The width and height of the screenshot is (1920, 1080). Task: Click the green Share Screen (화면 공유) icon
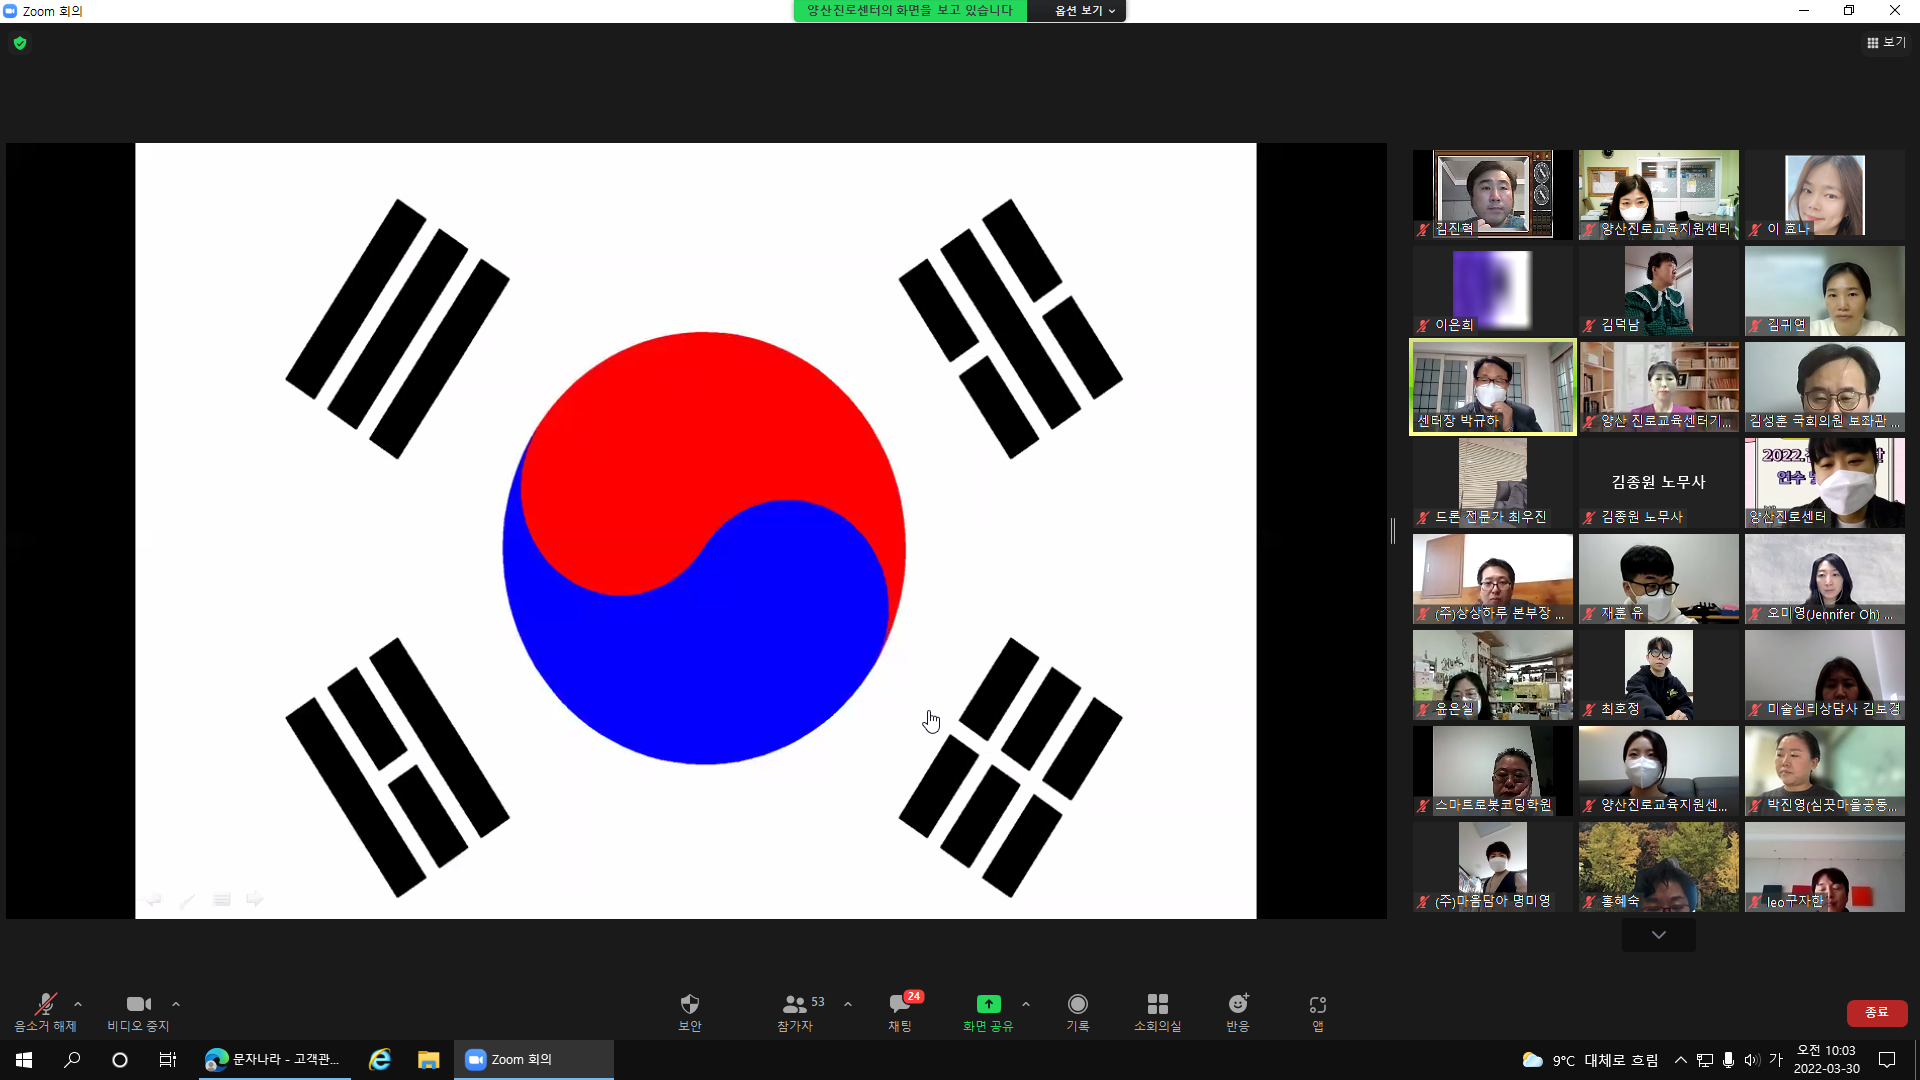click(x=988, y=1004)
